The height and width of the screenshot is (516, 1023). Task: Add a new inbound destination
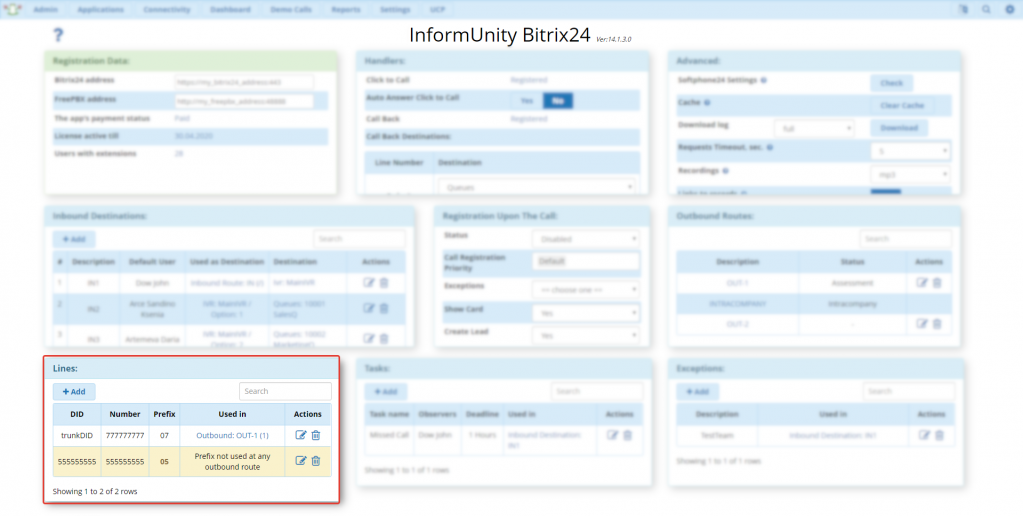(x=74, y=239)
